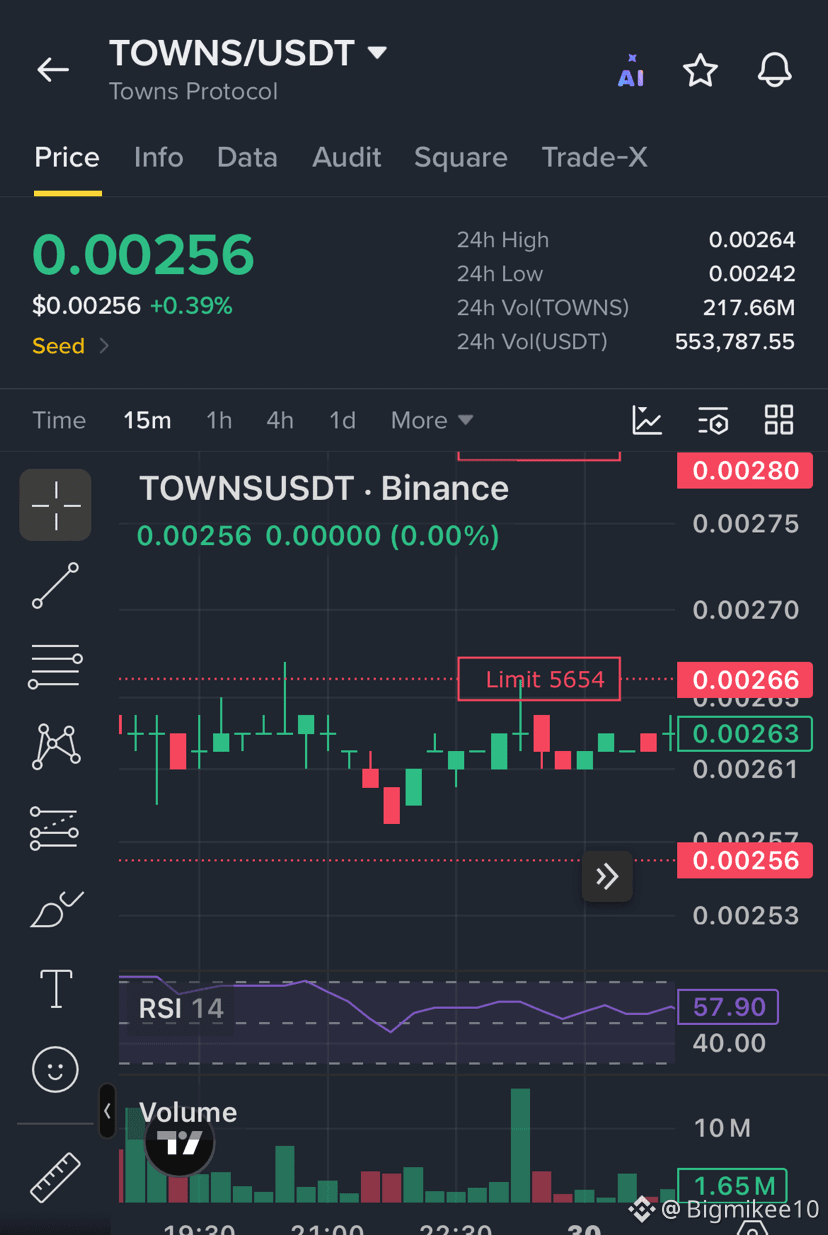Open the emoji sticker tool
The height and width of the screenshot is (1235, 828).
pos(55,1069)
